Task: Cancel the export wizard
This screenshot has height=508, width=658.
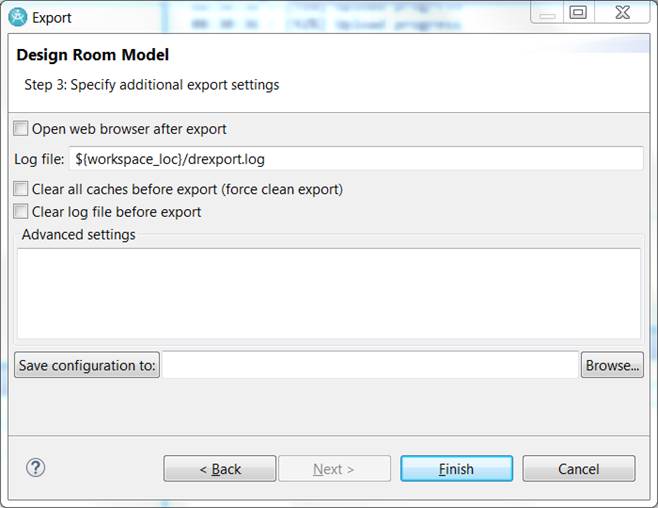Action: point(578,469)
